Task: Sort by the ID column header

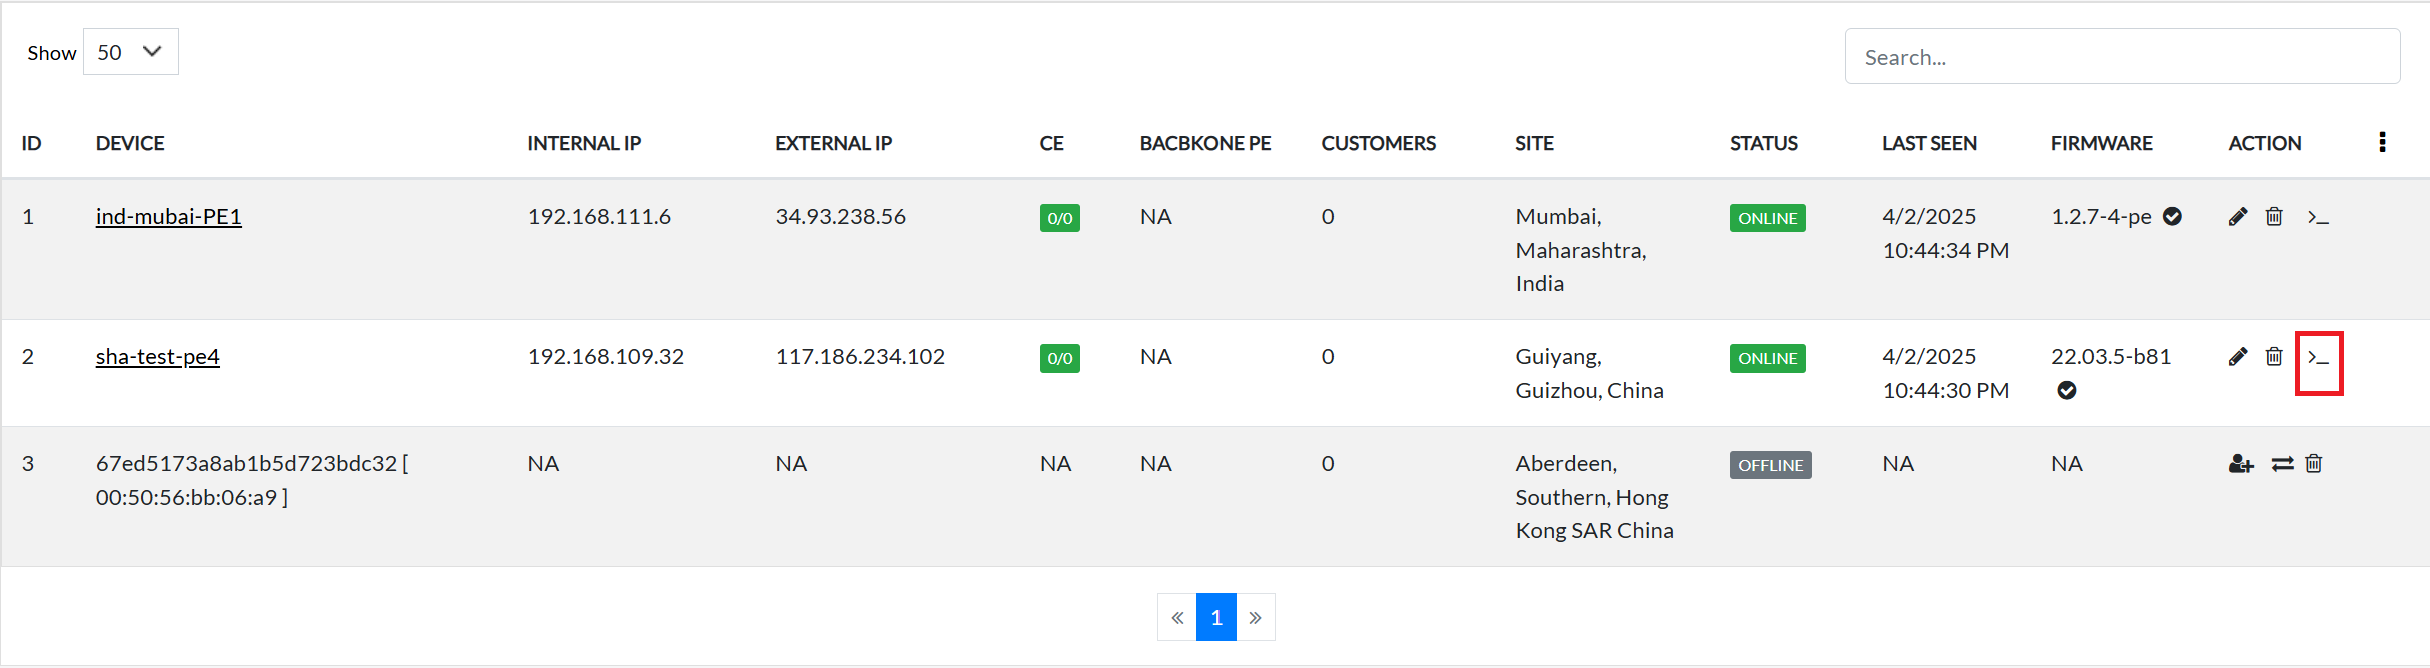Action: (x=31, y=143)
